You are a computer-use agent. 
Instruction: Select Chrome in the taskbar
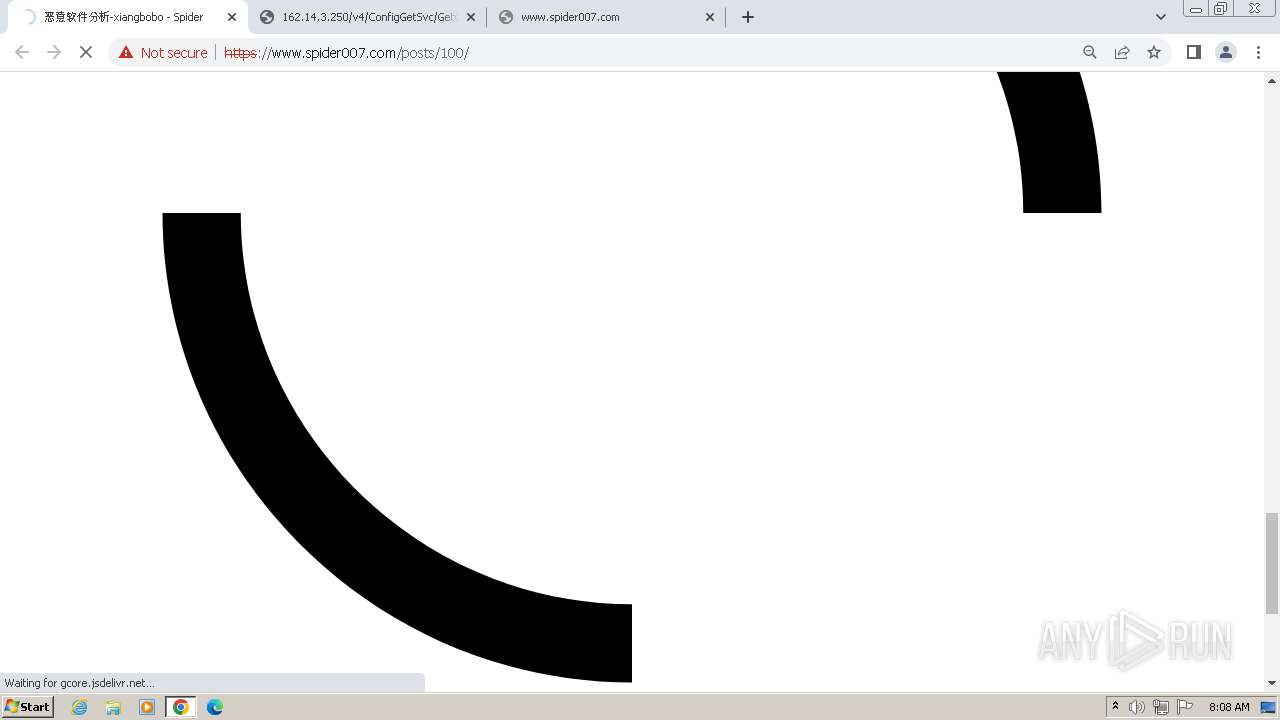[x=181, y=707]
